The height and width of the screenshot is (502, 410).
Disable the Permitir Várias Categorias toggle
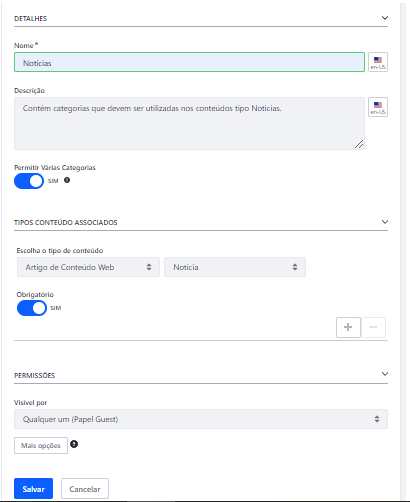pos(29,181)
